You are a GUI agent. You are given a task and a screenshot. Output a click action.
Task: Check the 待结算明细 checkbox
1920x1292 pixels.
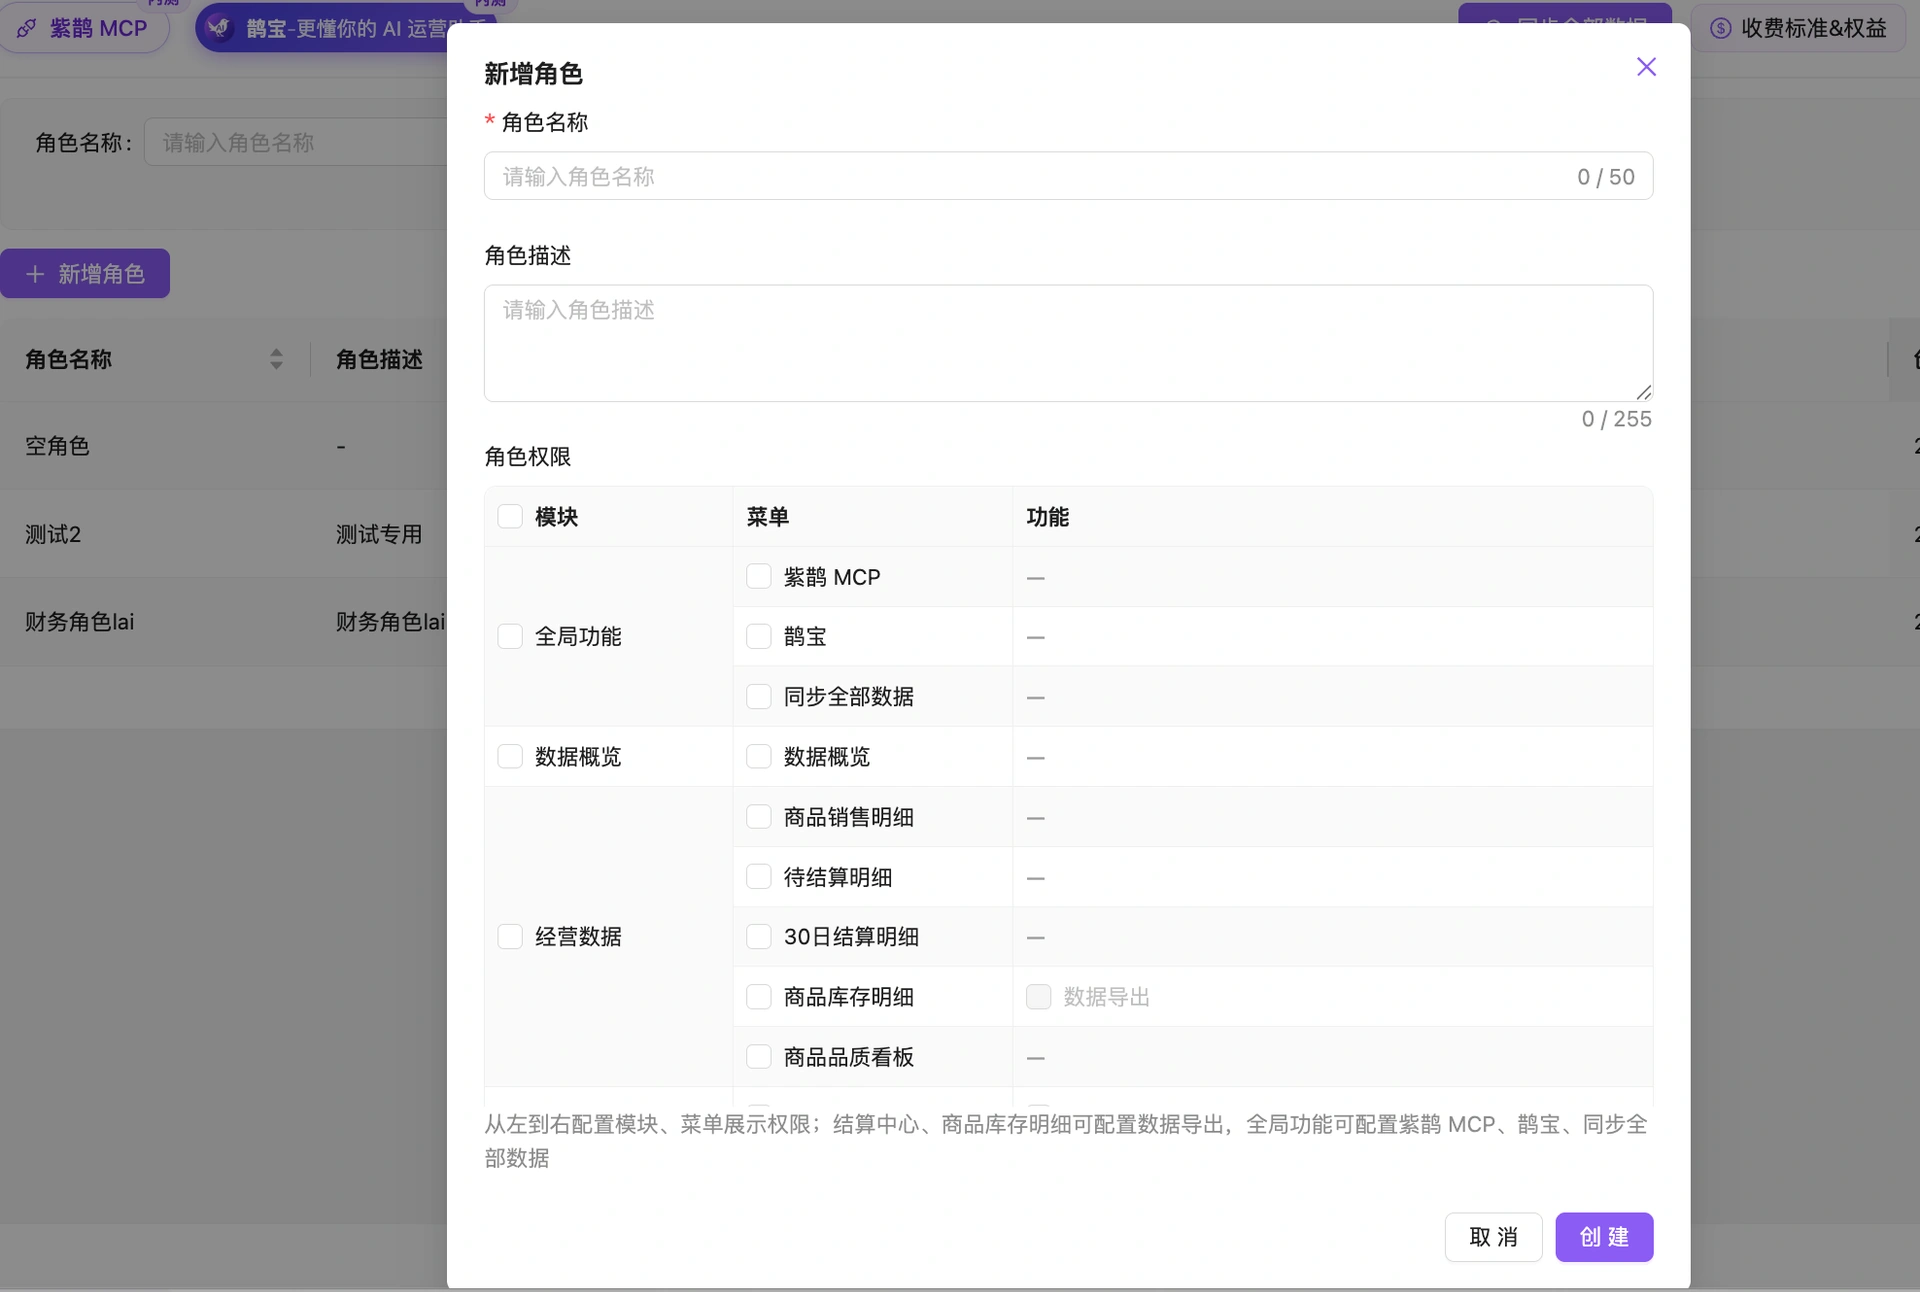[x=759, y=877]
